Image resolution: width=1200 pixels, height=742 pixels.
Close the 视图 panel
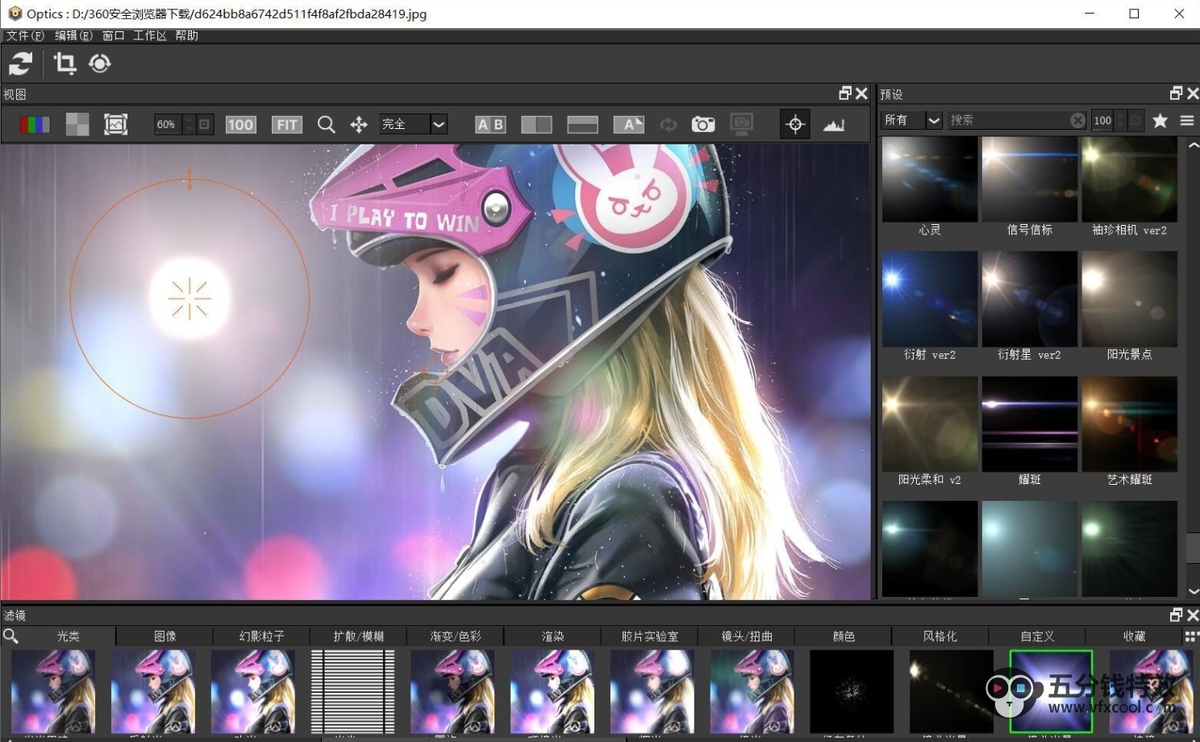[861, 94]
